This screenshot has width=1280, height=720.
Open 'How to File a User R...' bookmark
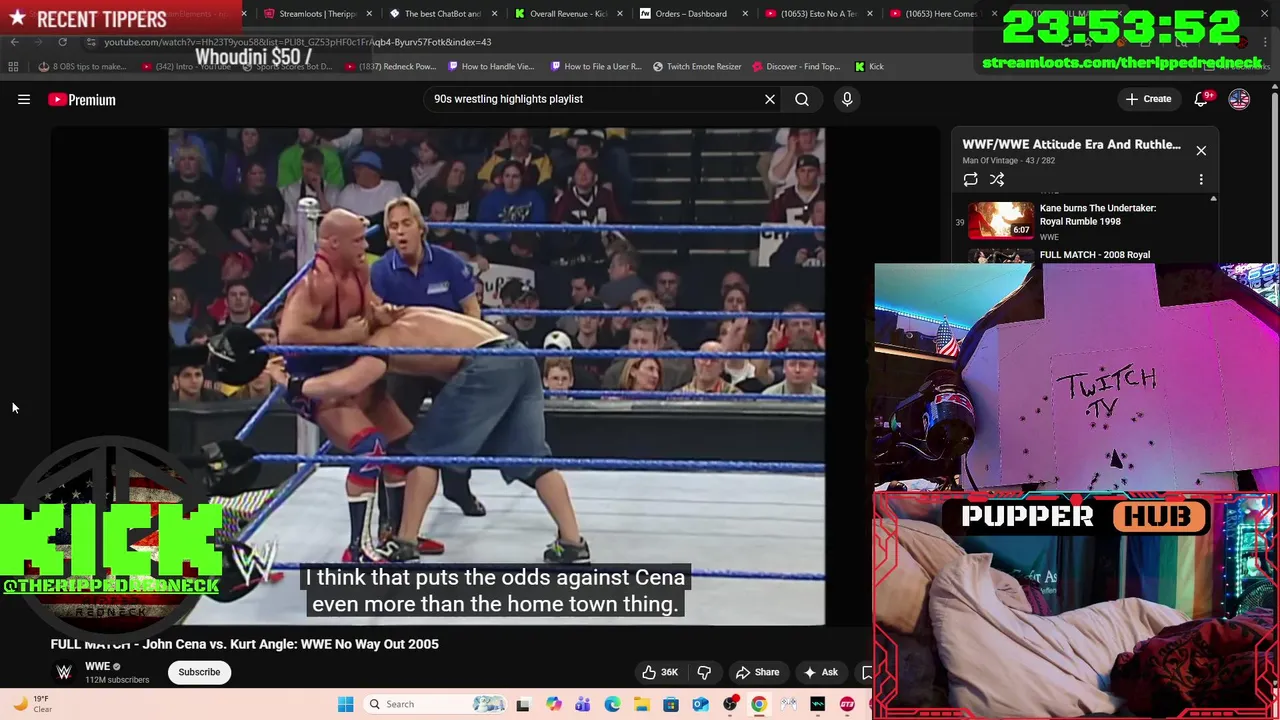(596, 66)
